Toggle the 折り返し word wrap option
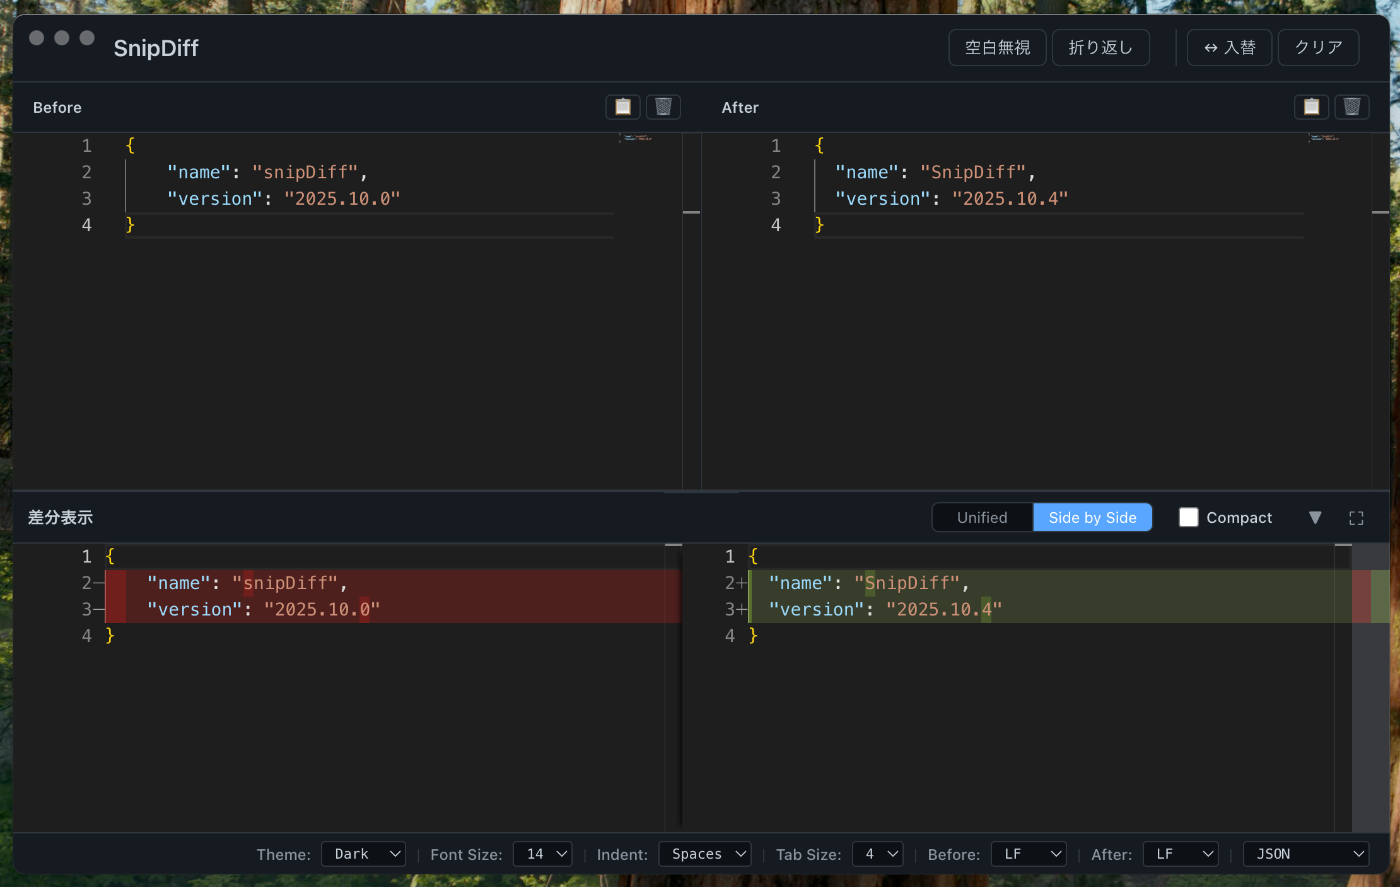 click(x=1100, y=48)
